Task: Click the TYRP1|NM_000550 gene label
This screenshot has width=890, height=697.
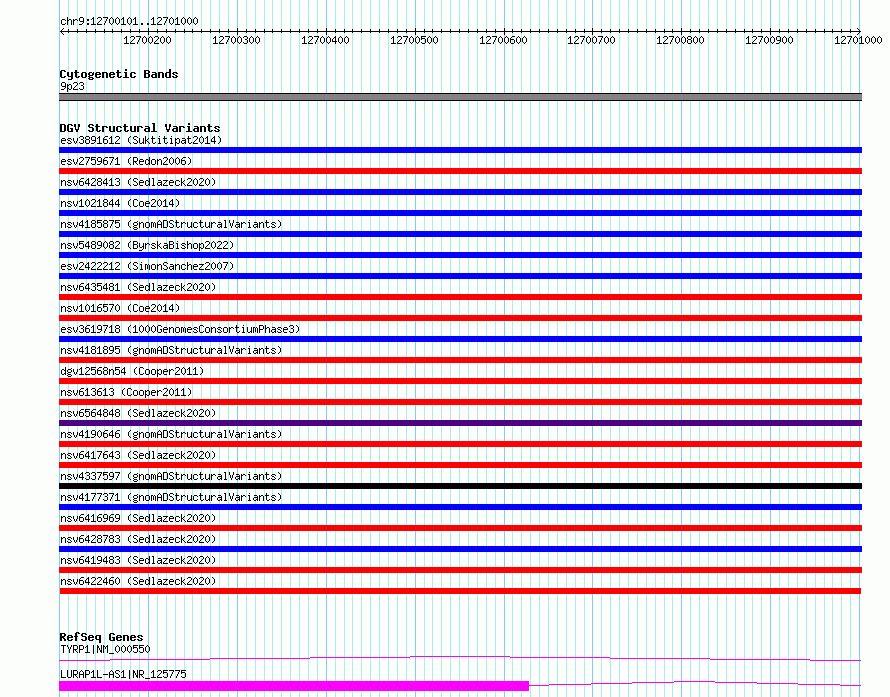Action: click(105, 649)
